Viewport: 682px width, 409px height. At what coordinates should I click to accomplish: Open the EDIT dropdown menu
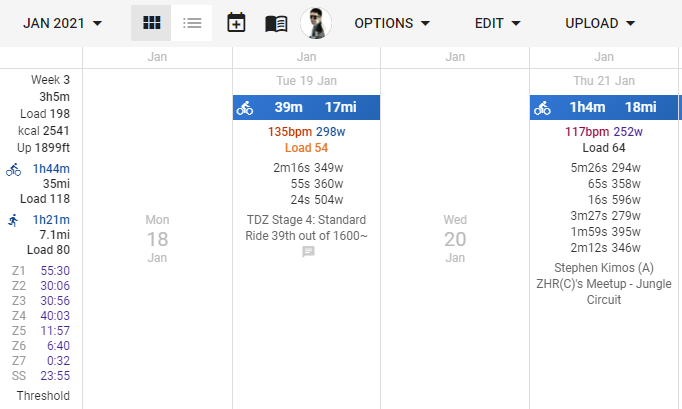coord(497,22)
